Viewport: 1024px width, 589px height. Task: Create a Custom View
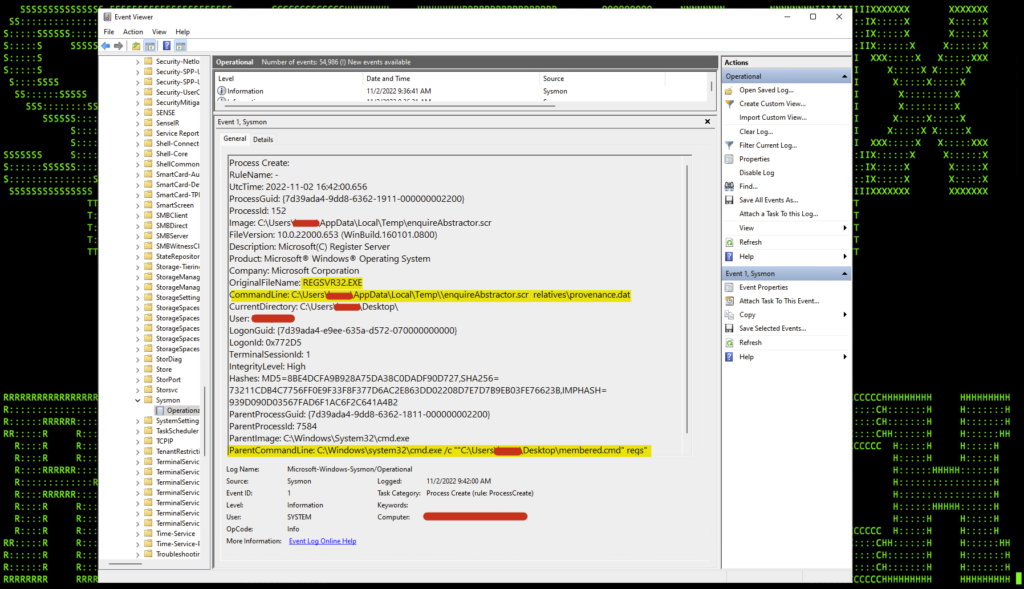[x=766, y=104]
